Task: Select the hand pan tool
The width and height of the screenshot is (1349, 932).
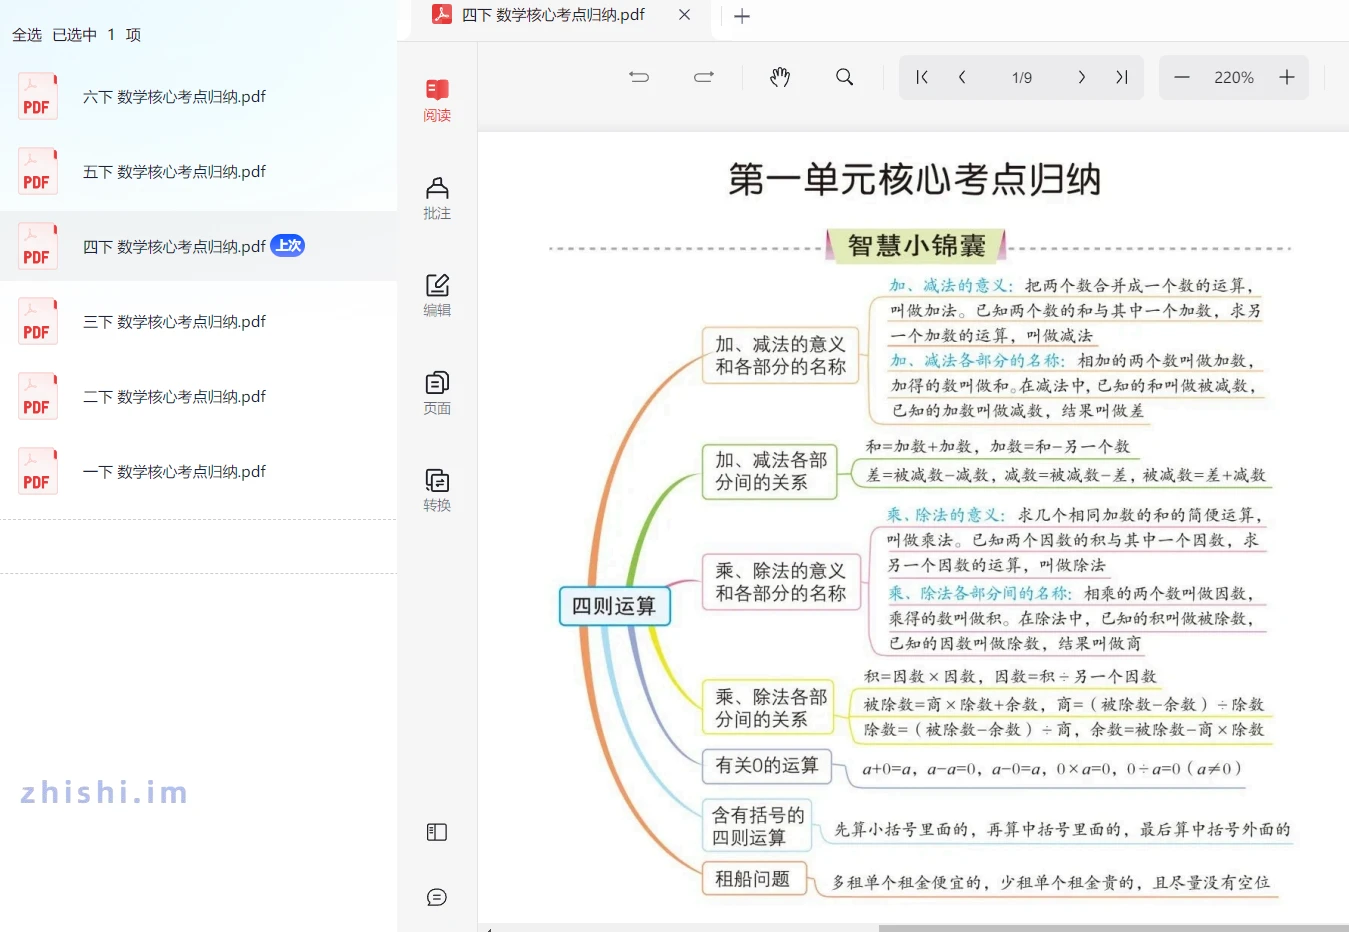Action: click(780, 77)
